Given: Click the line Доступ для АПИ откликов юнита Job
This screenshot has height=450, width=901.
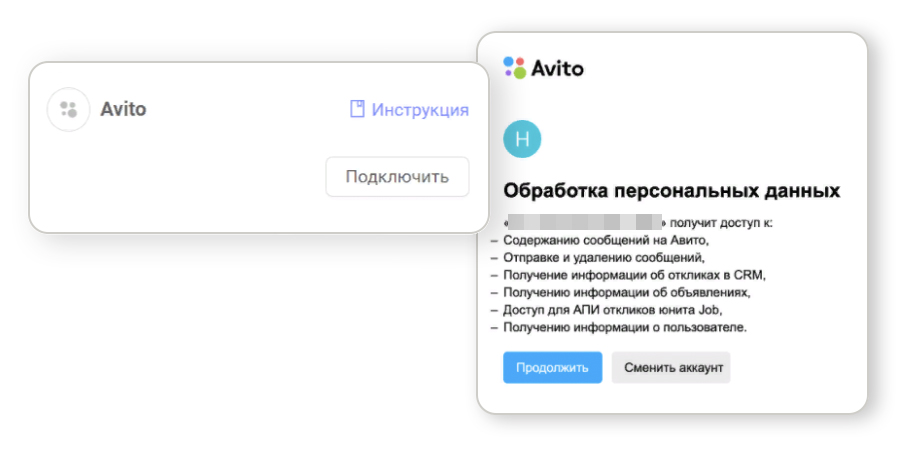Looking at the screenshot, I should pyautogui.click(x=613, y=310).
